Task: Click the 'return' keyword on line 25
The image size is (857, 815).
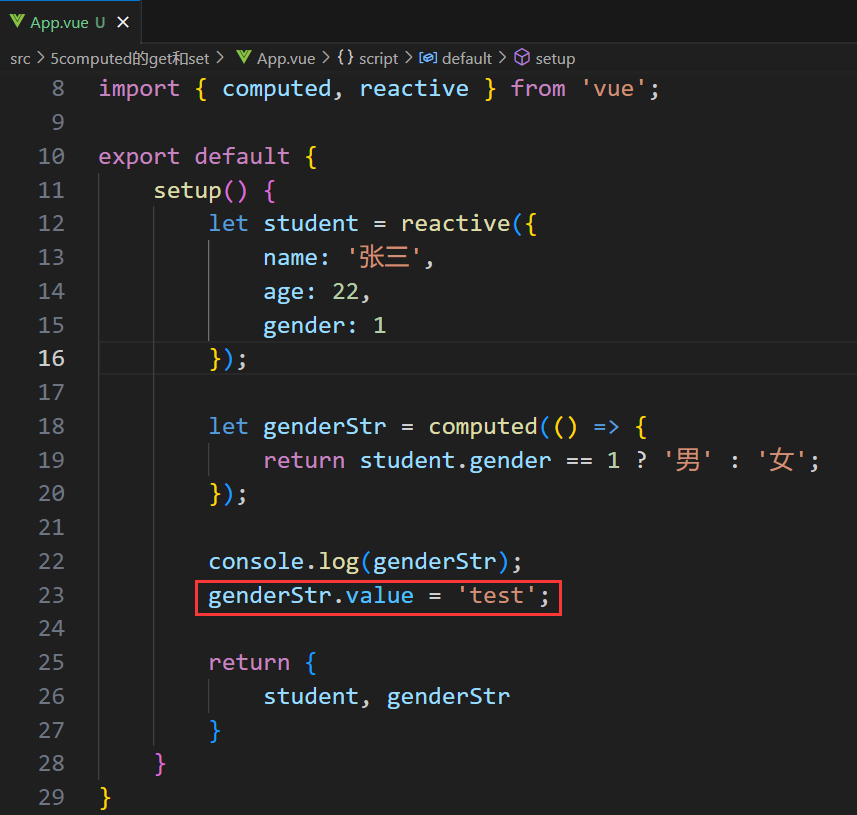Action: click(249, 662)
